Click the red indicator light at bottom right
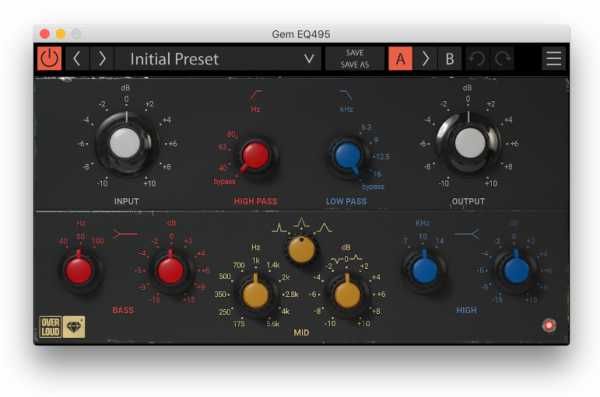600x397 pixels. point(549,325)
